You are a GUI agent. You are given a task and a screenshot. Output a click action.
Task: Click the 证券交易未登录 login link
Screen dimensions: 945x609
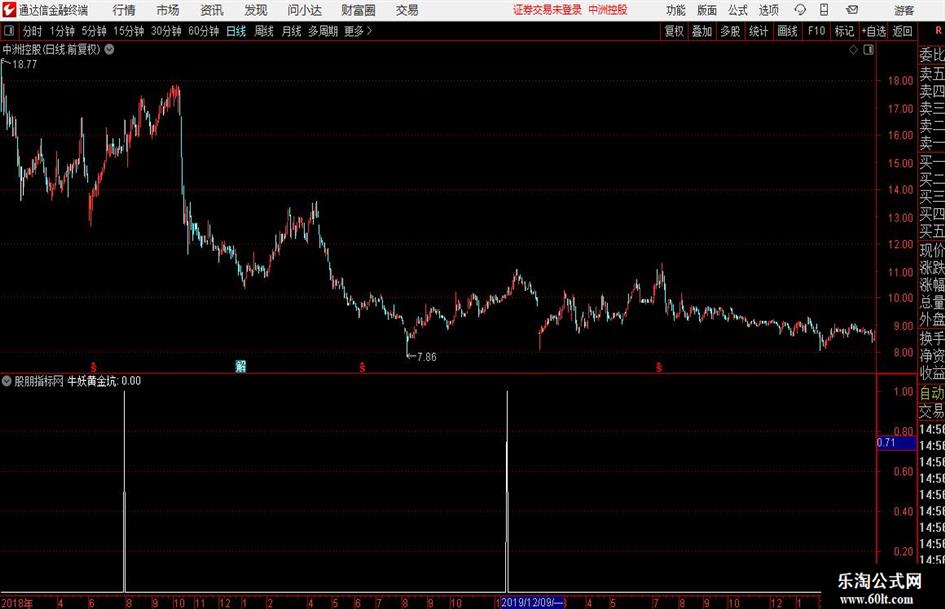coord(547,10)
